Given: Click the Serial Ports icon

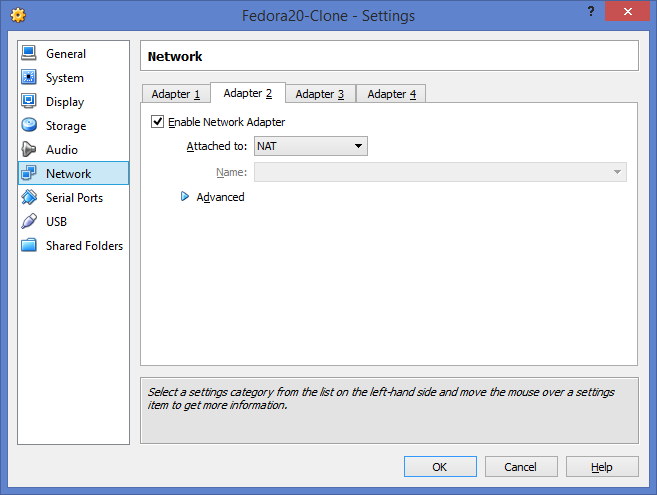Looking at the screenshot, I should click(29, 197).
